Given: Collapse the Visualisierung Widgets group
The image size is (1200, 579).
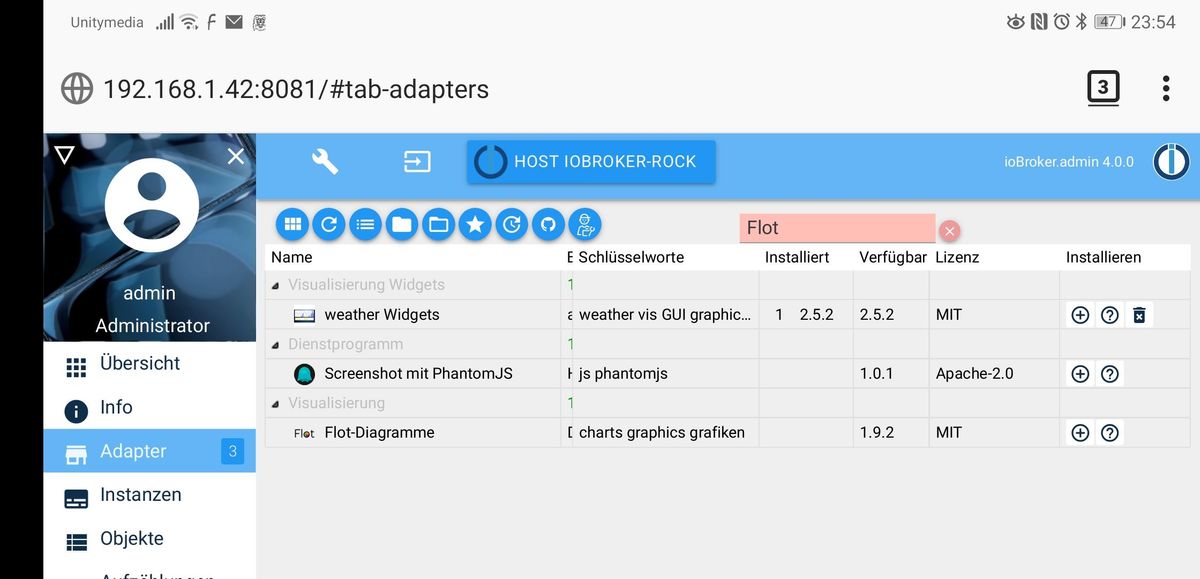Looking at the screenshot, I should coord(276,285).
